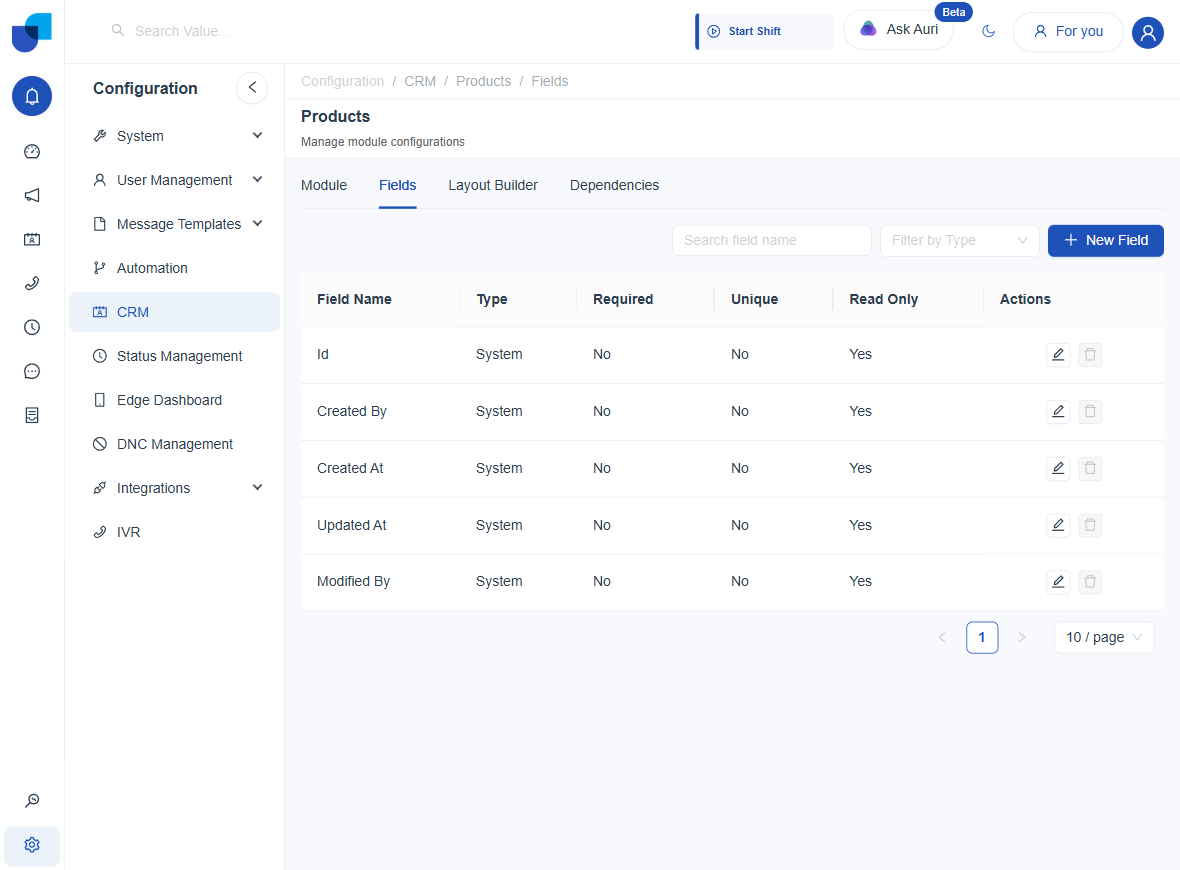The width and height of the screenshot is (1180, 870).
Task: Click the app logo in top-left corner
Action: [32, 32]
